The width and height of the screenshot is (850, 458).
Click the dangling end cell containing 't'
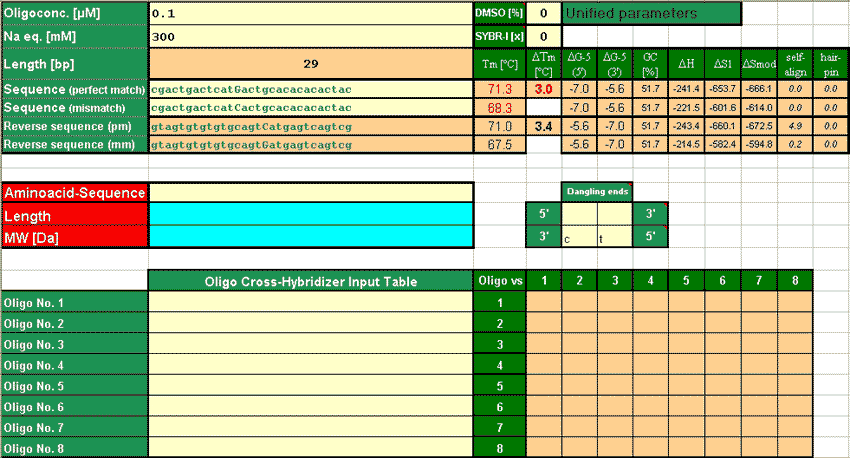tap(614, 237)
